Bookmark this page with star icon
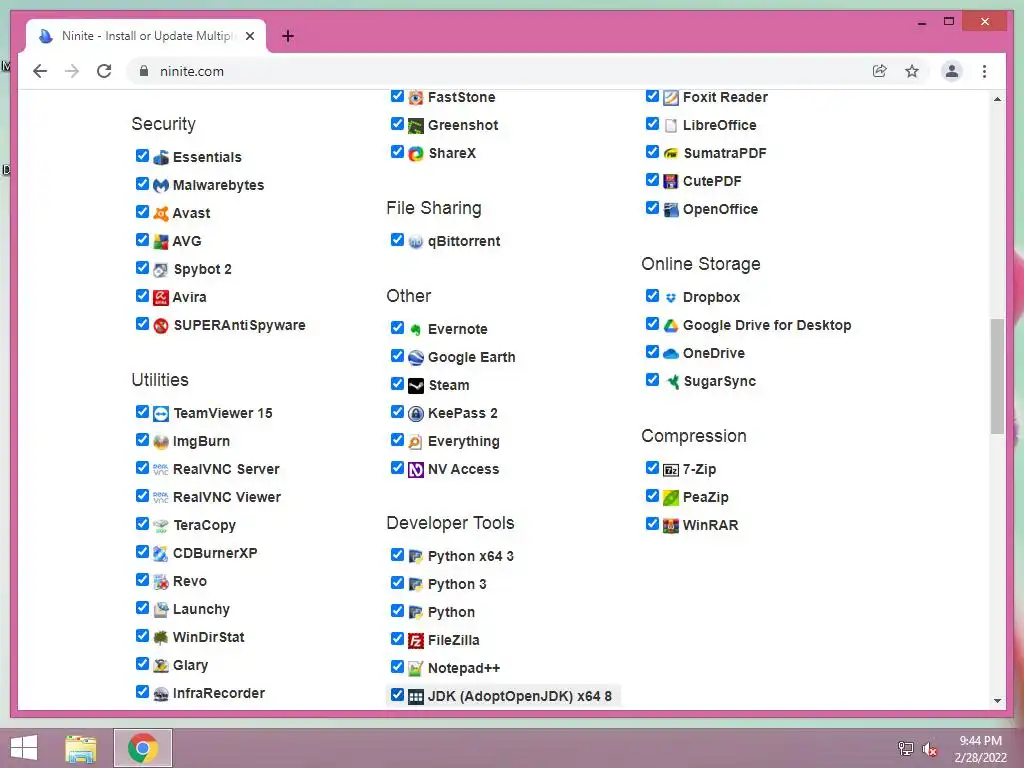 click(x=912, y=71)
